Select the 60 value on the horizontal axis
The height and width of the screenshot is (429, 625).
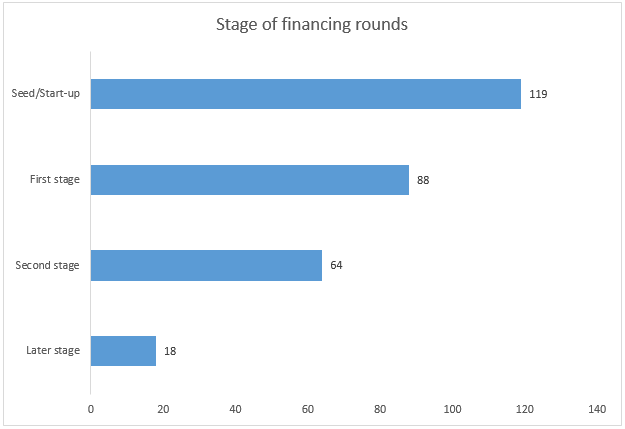pyautogui.click(x=308, y=409)
